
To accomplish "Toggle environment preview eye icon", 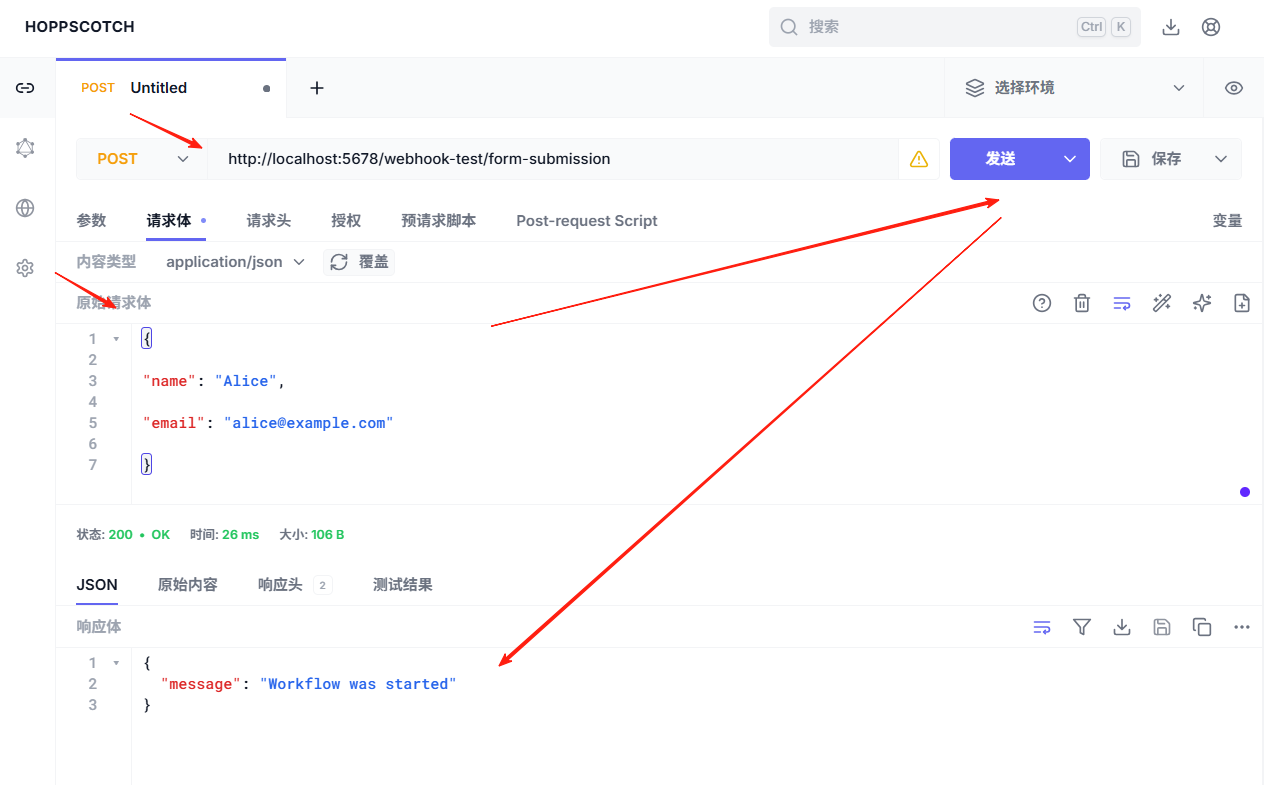I will point(1234,88).
